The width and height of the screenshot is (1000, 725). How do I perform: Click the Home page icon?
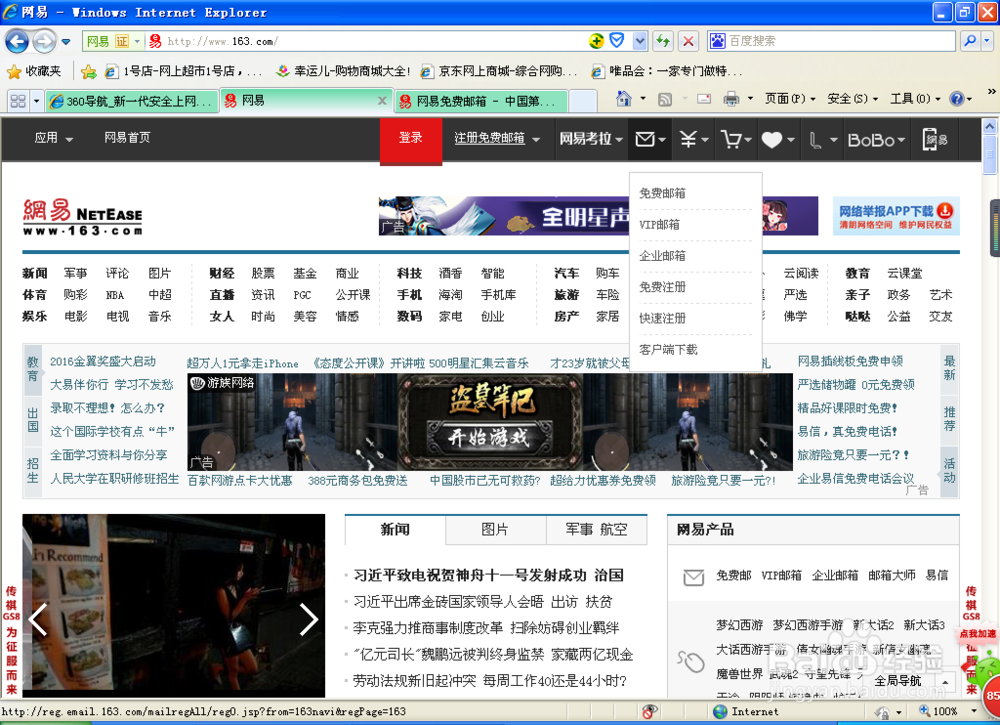pyautogui.click(x=624, y=99)
